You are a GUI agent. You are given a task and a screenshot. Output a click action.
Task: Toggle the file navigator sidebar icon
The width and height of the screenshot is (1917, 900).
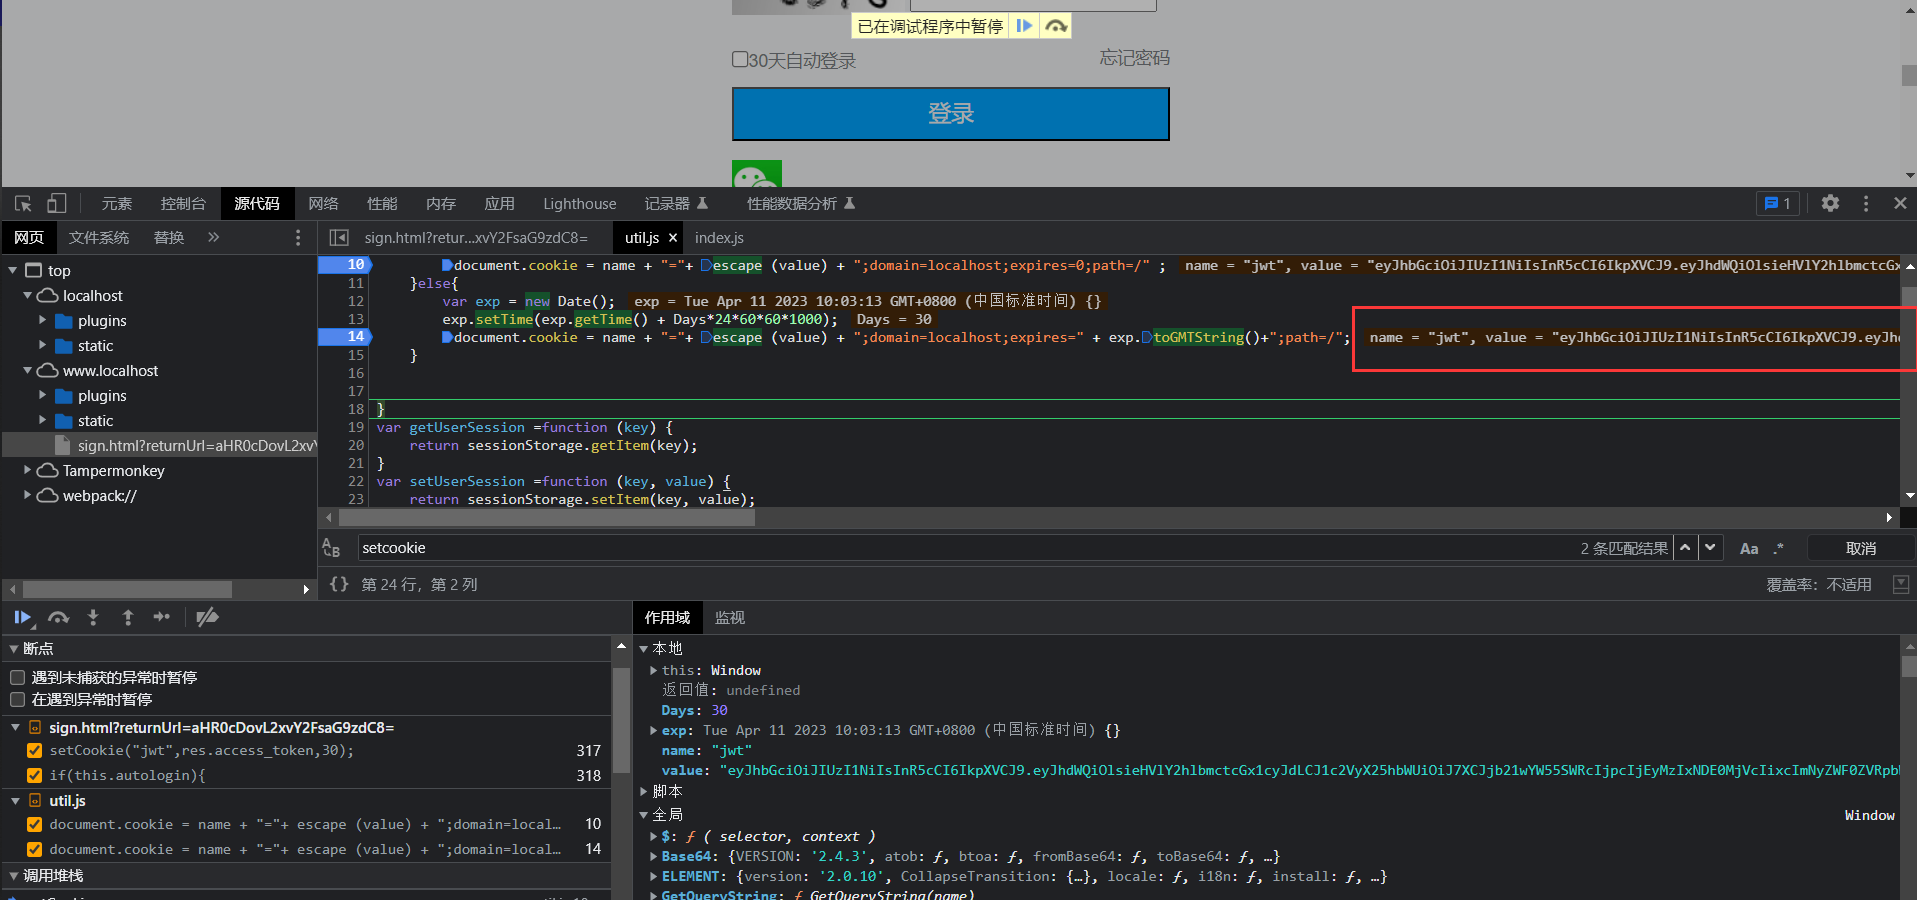(339, 238)
